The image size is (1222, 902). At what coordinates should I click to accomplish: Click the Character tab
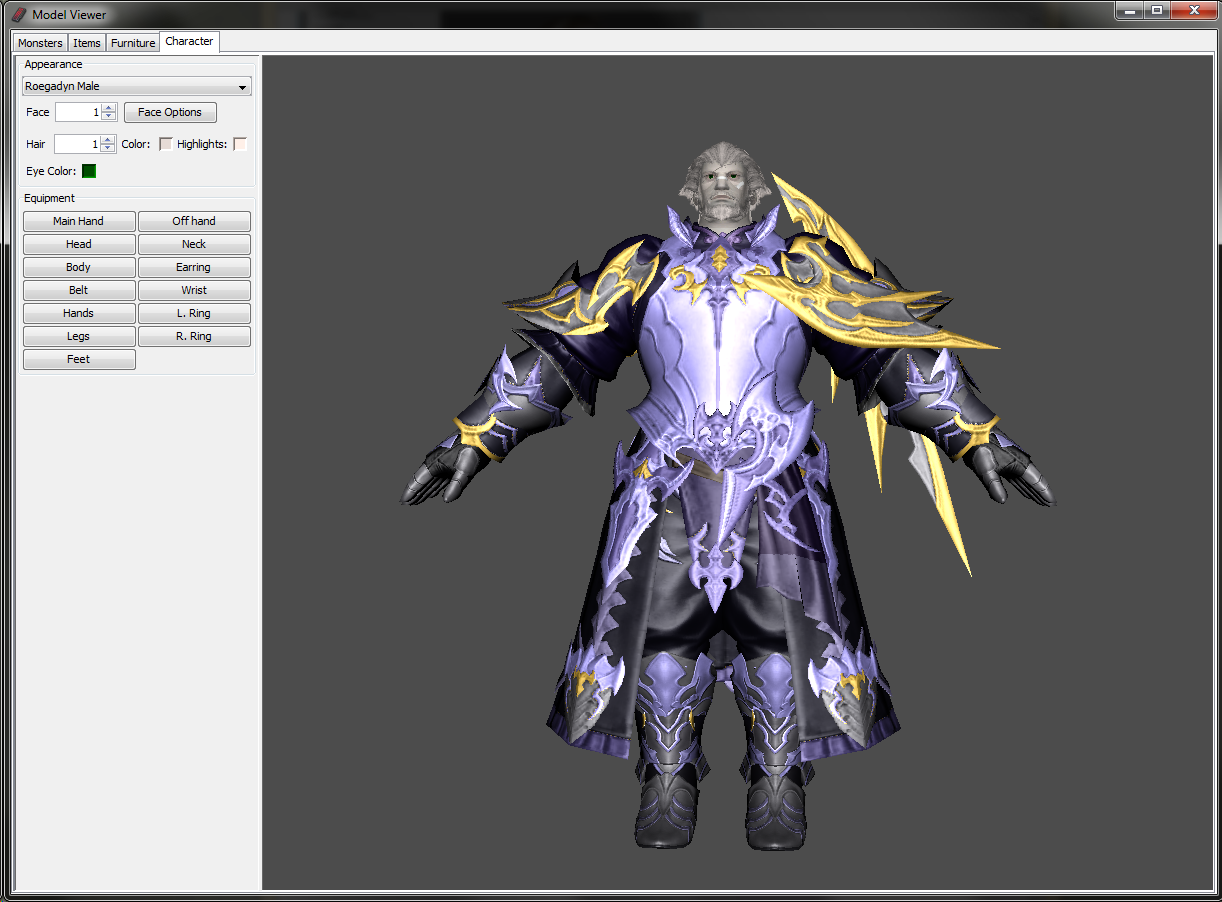coord(189,41)
